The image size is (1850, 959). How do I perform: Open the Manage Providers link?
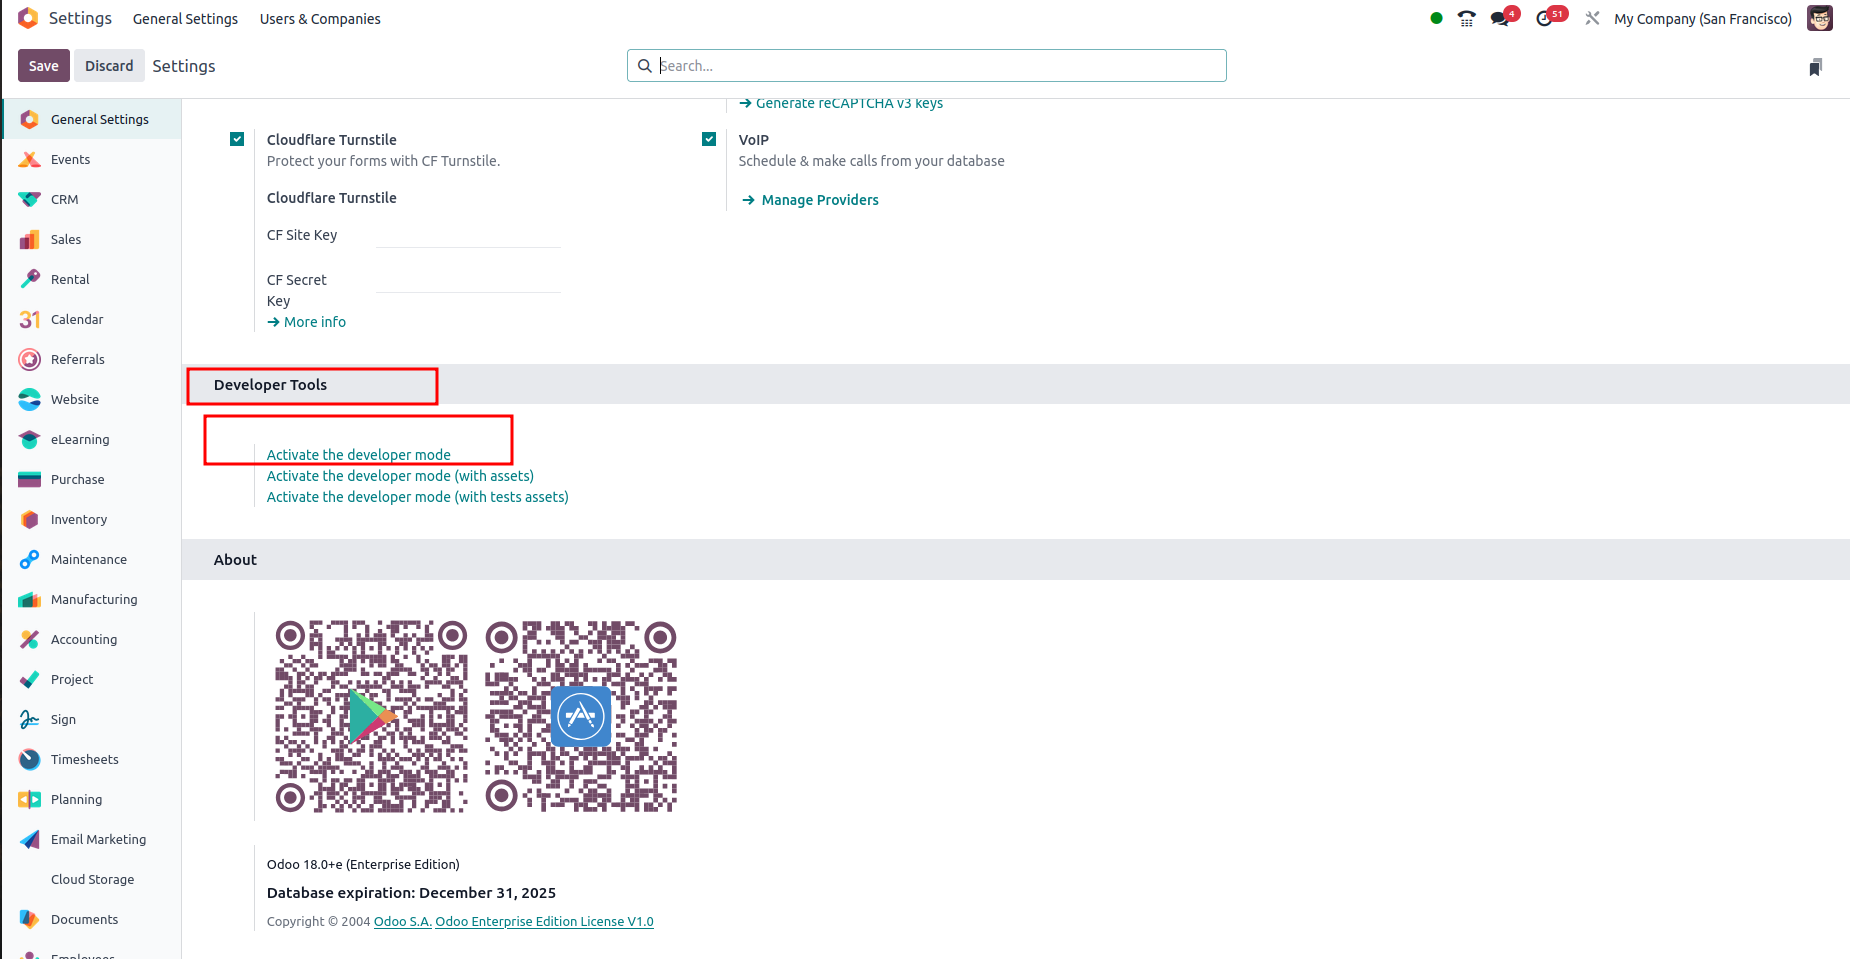(x=819, y=200)
